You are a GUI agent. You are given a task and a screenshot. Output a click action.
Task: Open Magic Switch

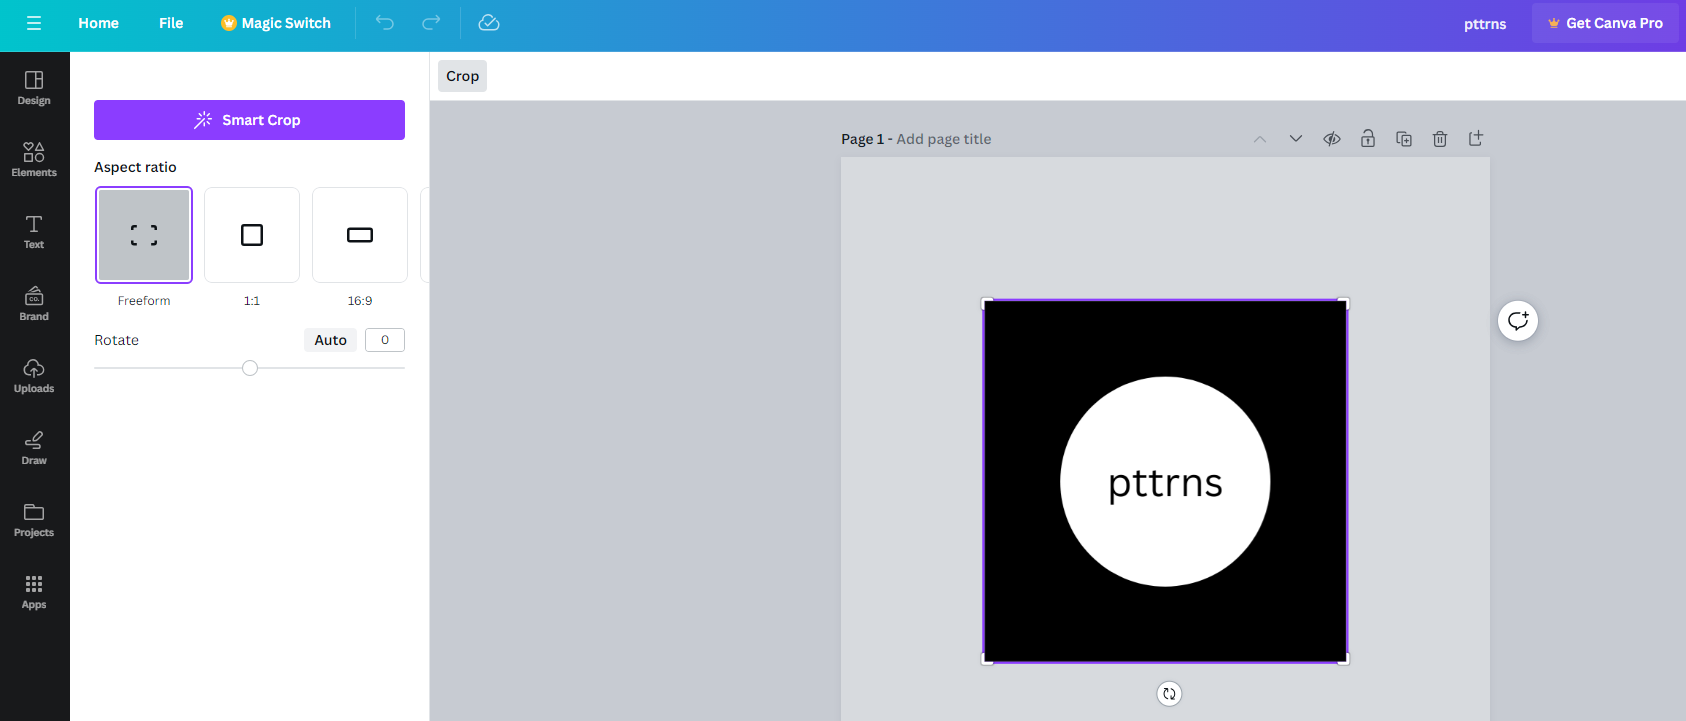pyautogui.click(x=276, y=23)
